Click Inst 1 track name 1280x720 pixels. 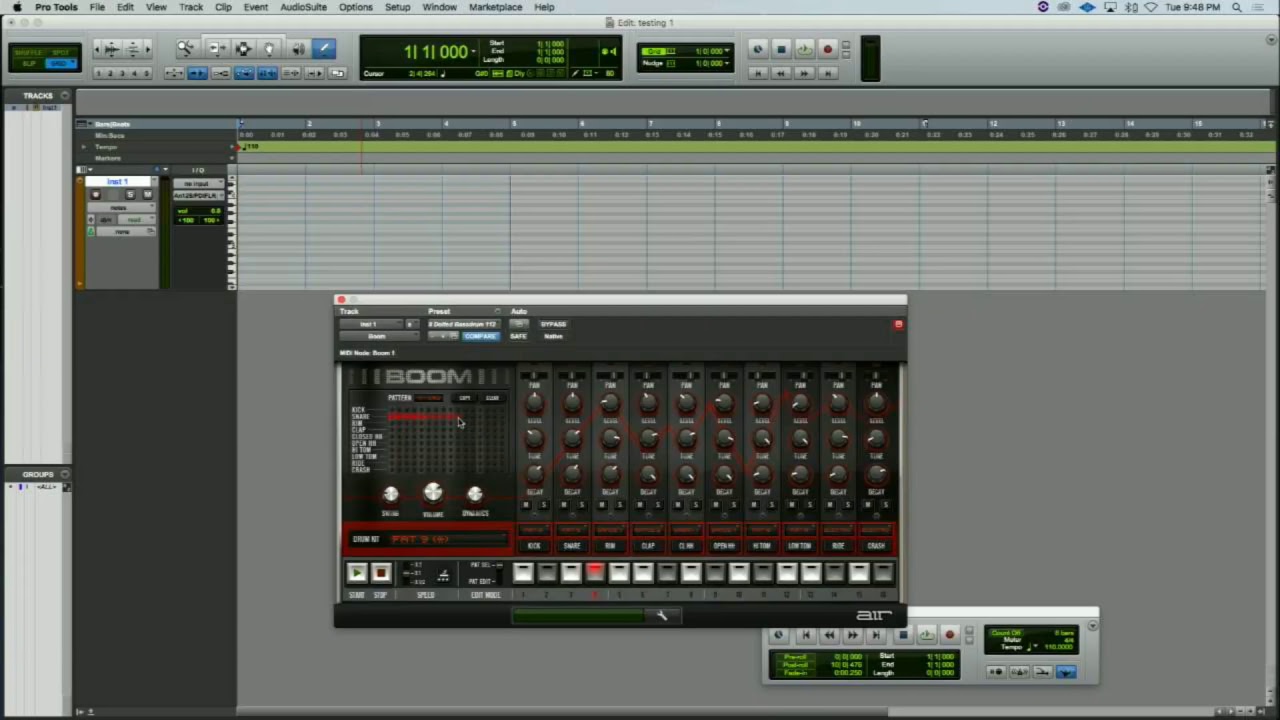(119, 182)
